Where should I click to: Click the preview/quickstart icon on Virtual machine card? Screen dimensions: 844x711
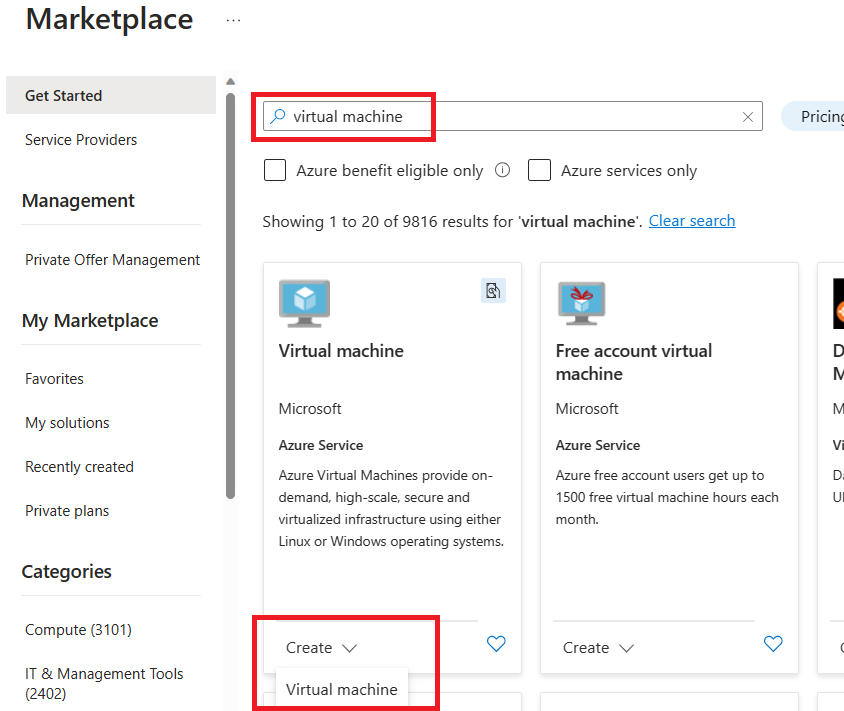492,289
